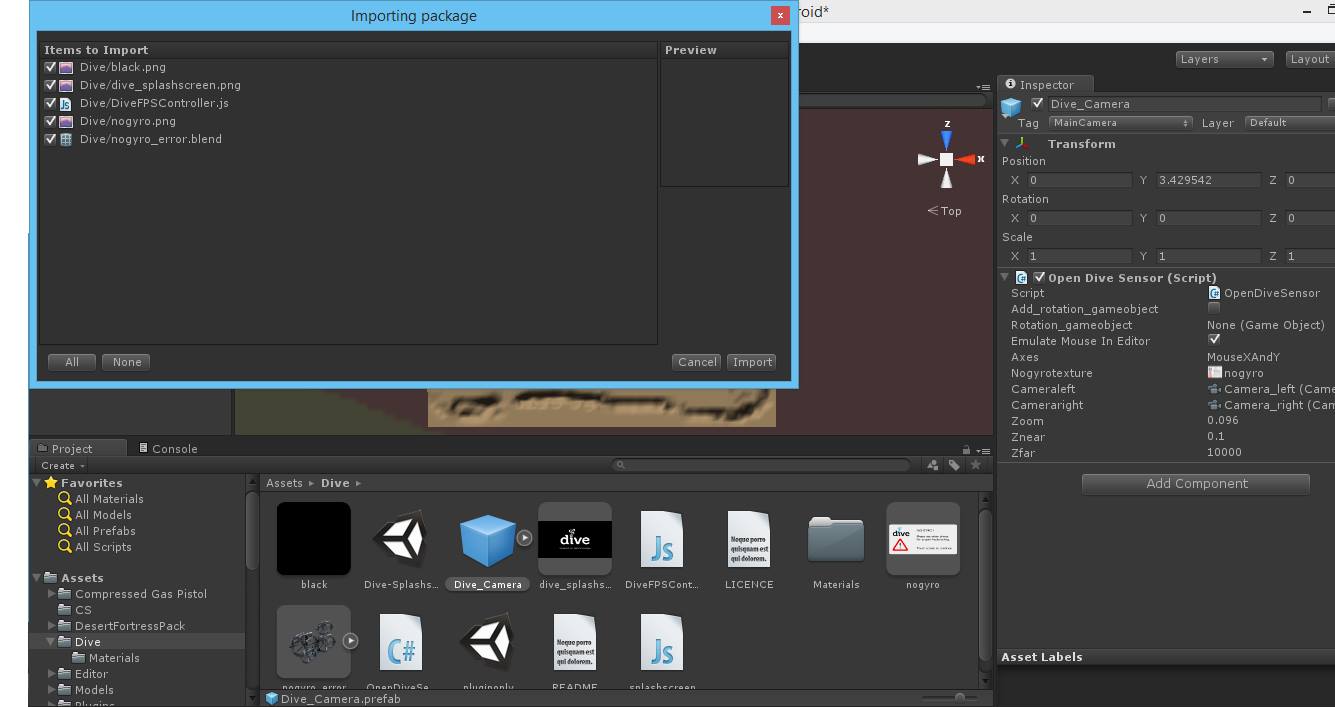Open the Layout dropdown
The width and height of the screenshot is (1335, 707).
(1310, 59)
